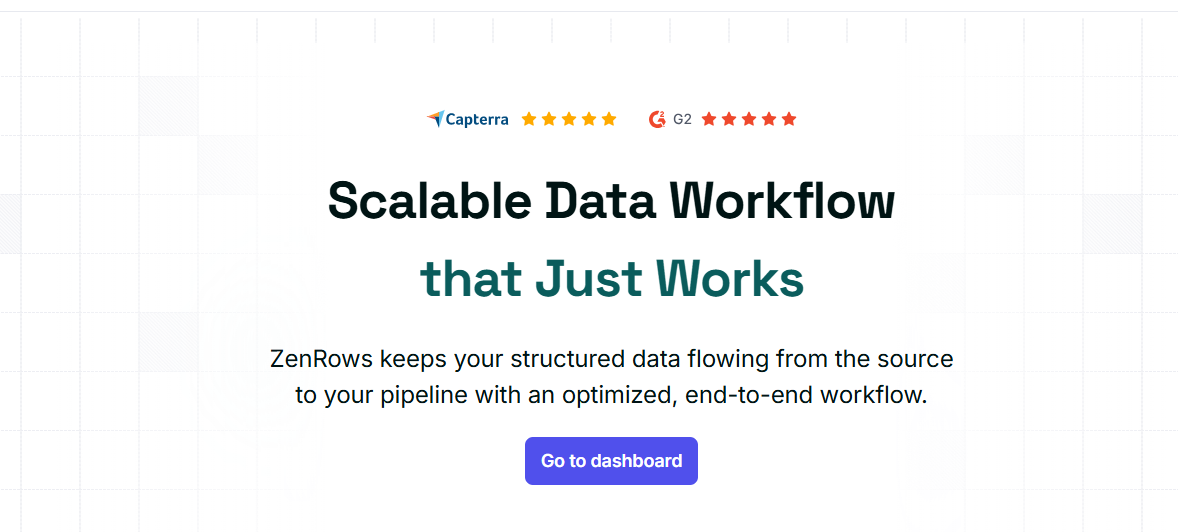Click the fourth Capterra rating star

click(589, 119)
